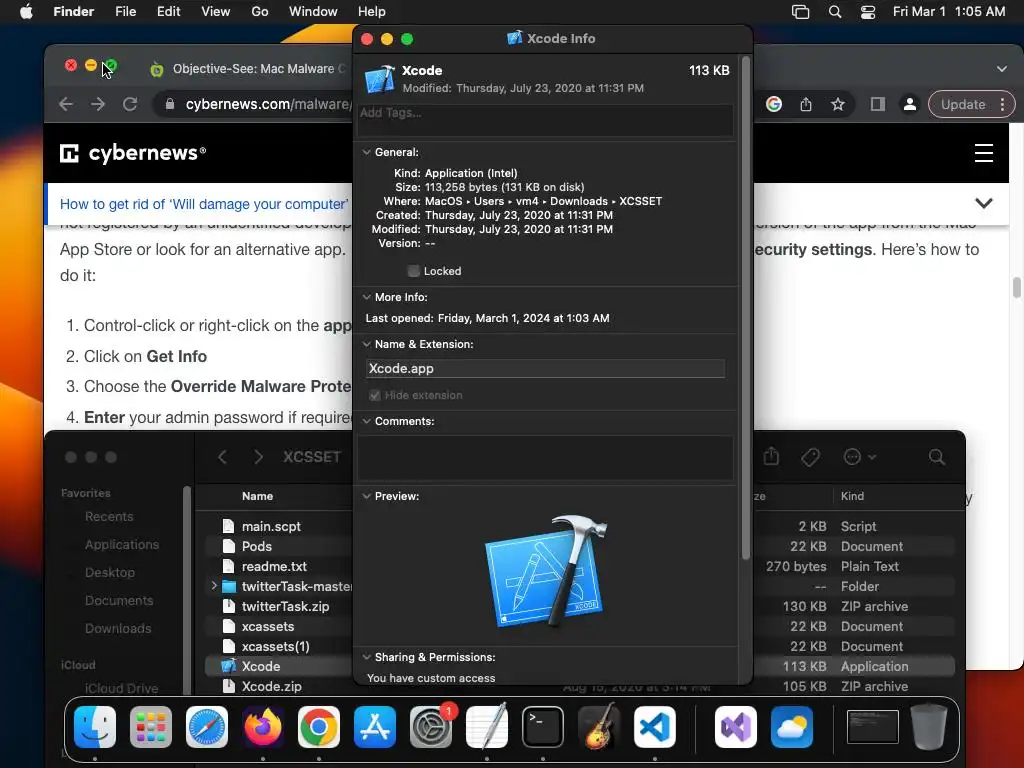The height and width of the screenshot is (768, 1024).
Task: Click the Xcode Info window scrollbar
Action: 745,307
